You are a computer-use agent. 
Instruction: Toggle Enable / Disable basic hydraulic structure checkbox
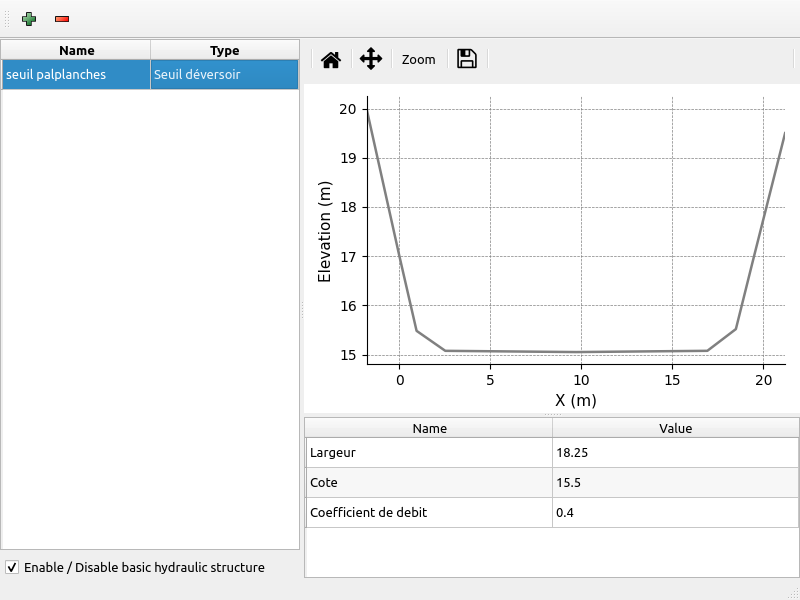click(12, 567)
